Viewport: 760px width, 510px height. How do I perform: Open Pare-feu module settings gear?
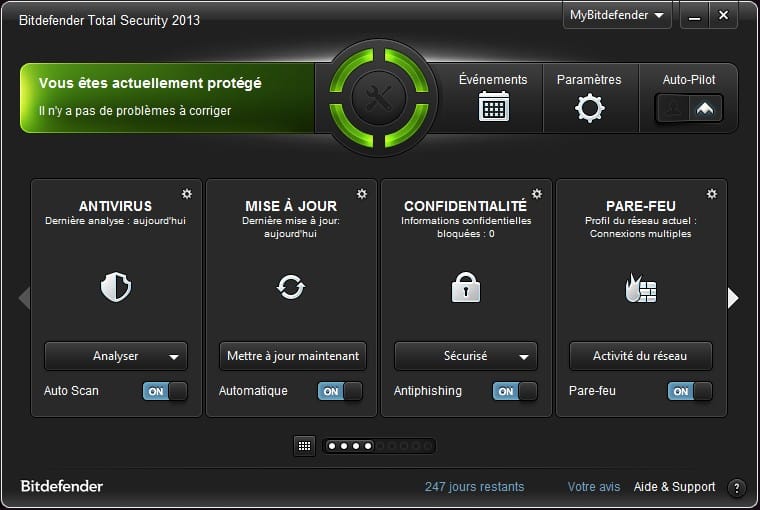(x=712, y=194)
